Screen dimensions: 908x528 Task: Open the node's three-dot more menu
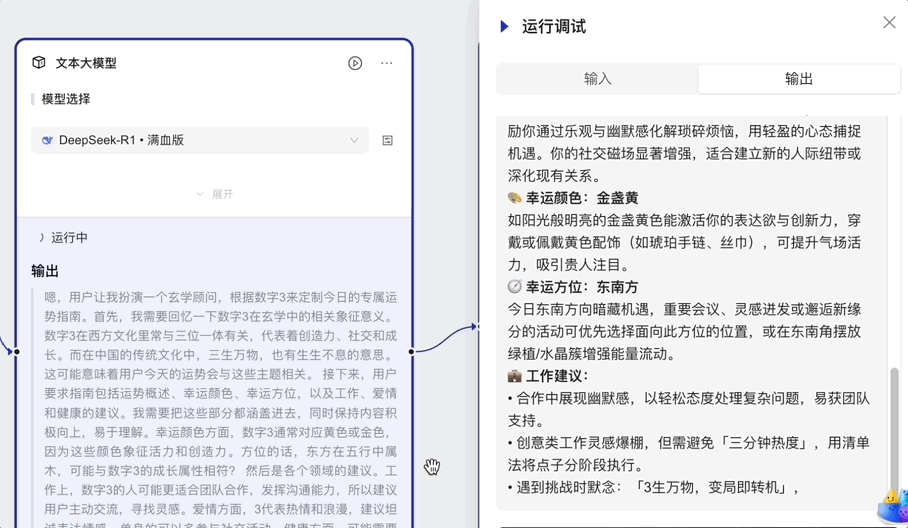click(x=387, y=63)
